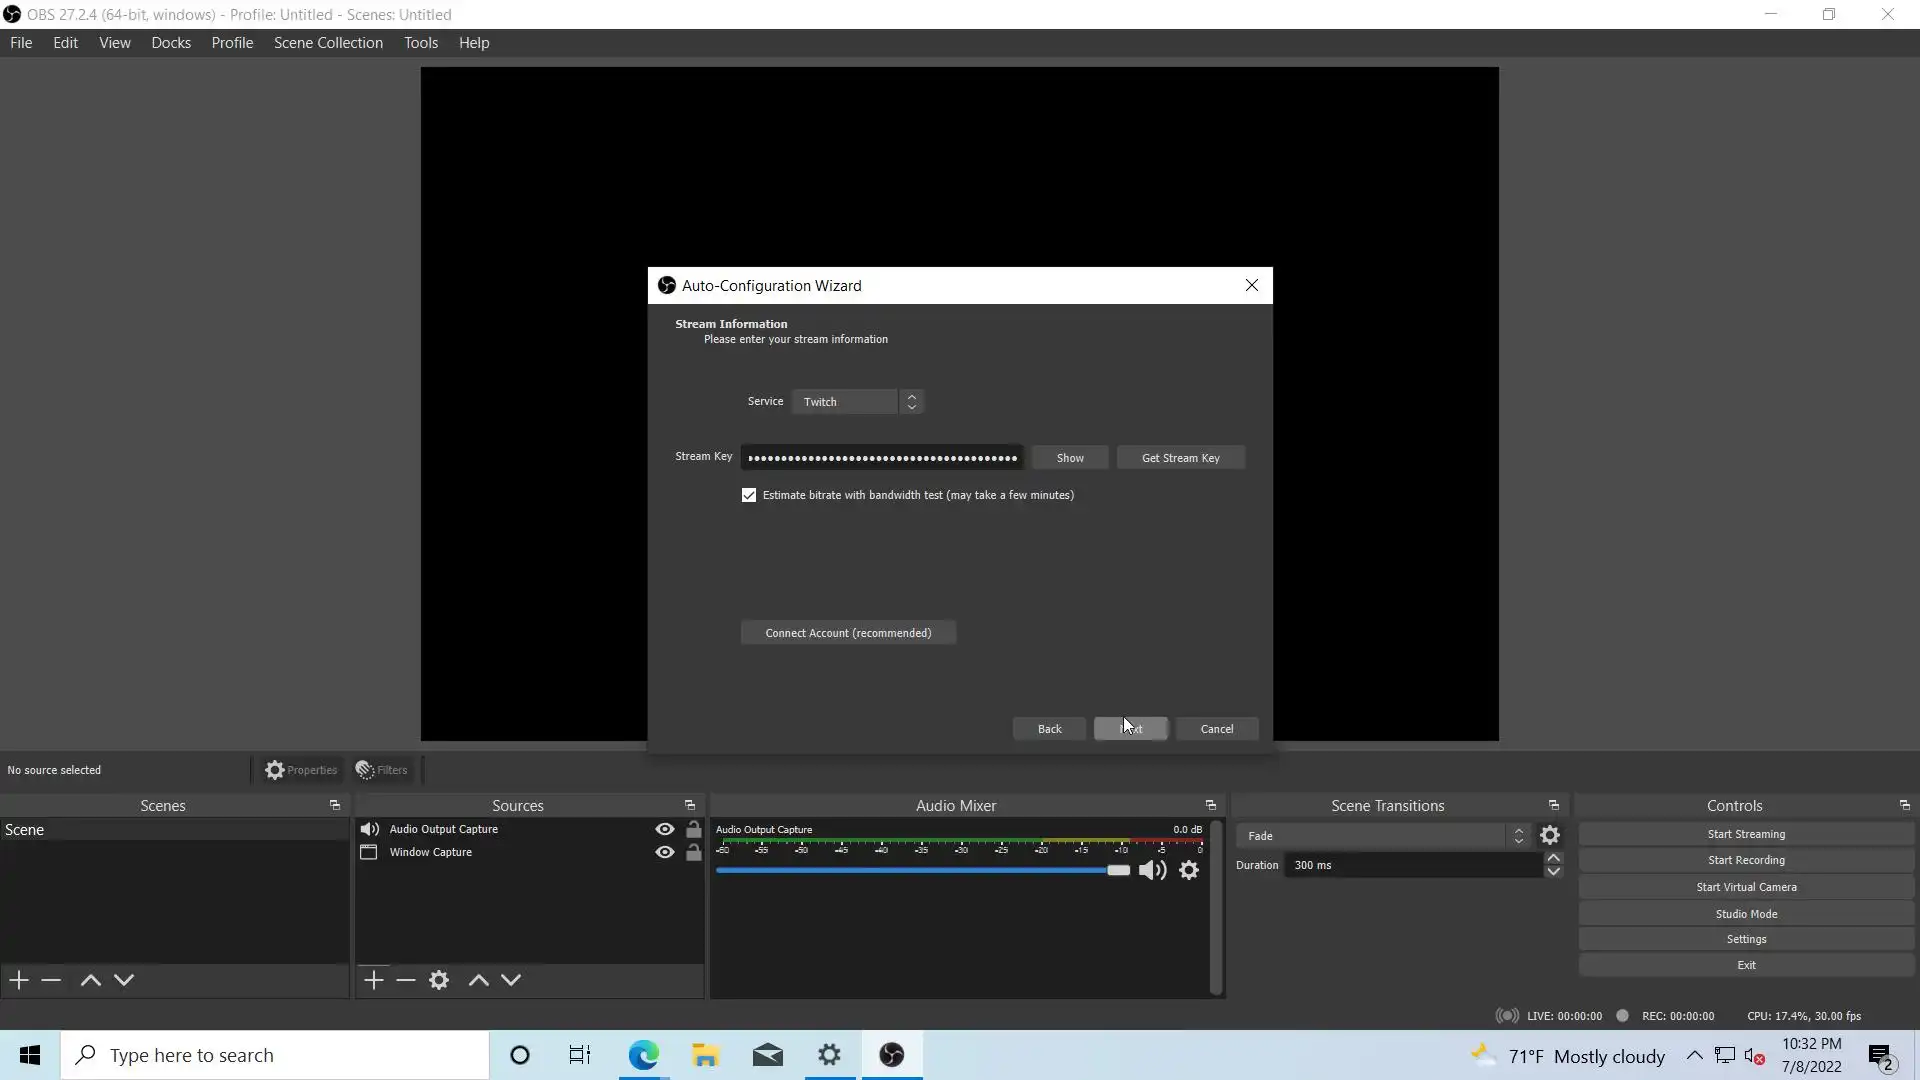This screenshot has height=1080, width=1920.
Task: Open the Docks menu
Action: [171, 43]
